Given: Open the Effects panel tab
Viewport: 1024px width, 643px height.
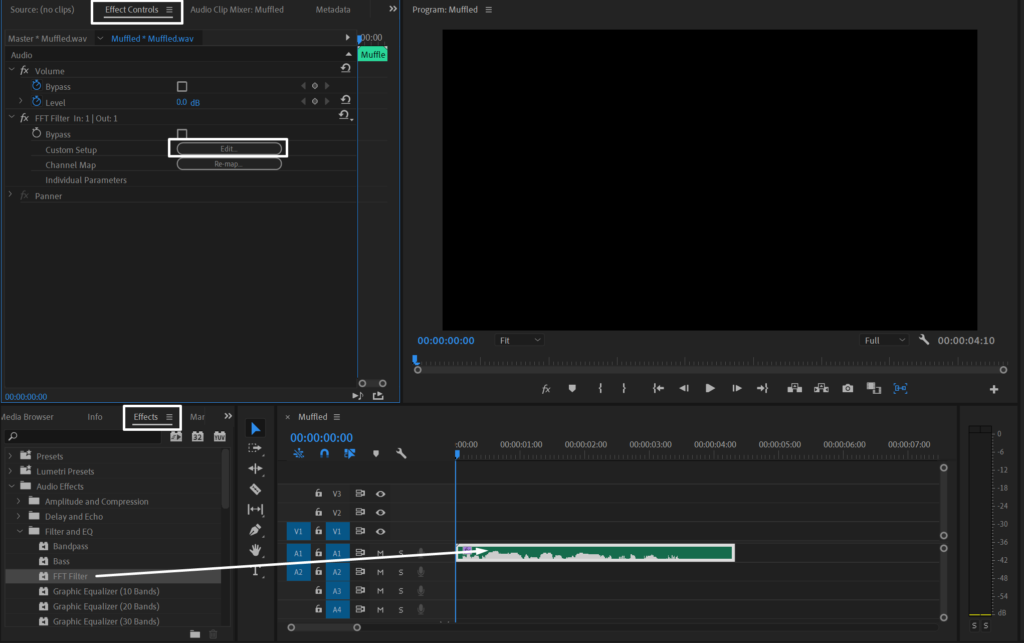Looking at the screenshot, I should point(146,416).
